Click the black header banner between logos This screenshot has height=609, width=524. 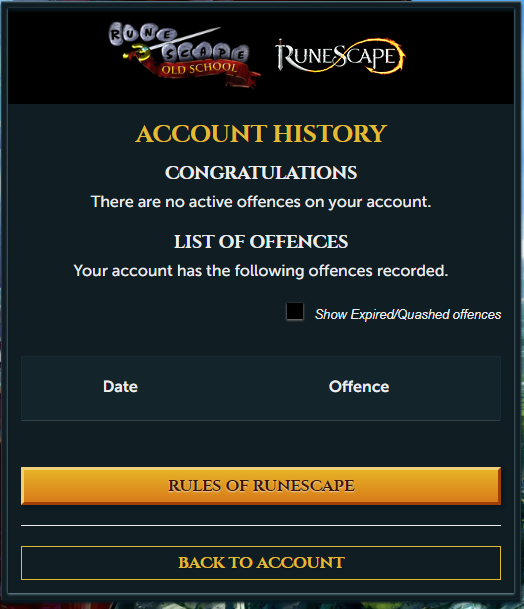267,56
